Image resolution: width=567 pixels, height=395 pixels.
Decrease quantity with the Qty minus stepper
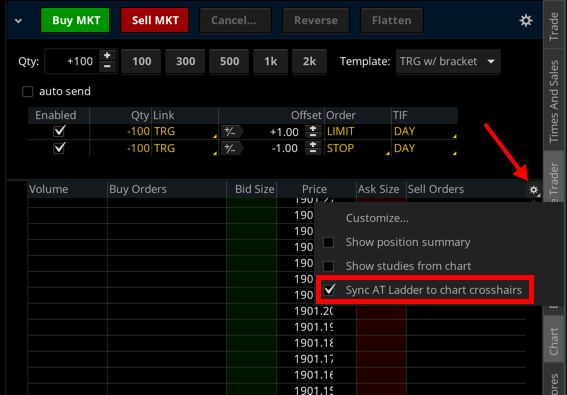tap(107, 67)
